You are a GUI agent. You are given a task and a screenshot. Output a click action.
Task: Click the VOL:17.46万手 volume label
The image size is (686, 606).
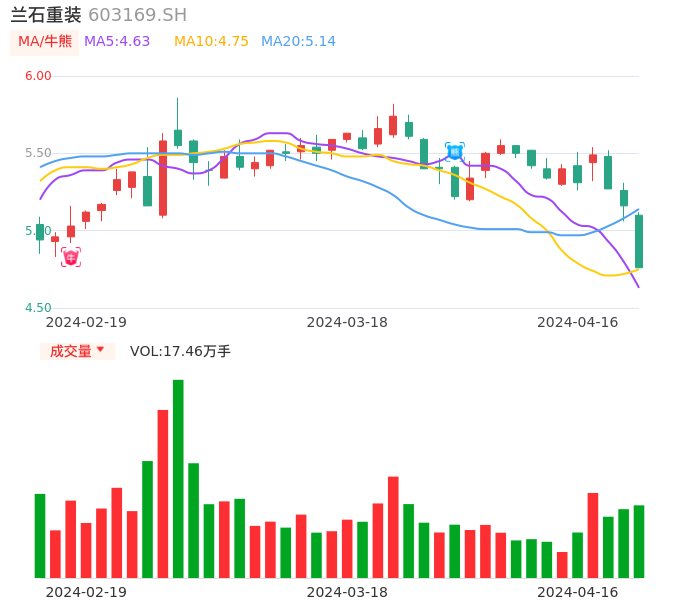tap(180, 351)
